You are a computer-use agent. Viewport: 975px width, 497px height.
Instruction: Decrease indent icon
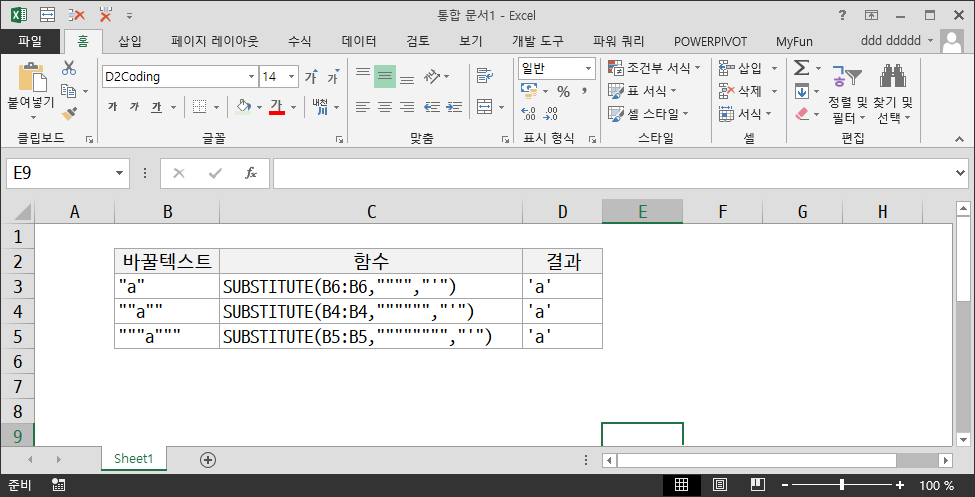432,107
